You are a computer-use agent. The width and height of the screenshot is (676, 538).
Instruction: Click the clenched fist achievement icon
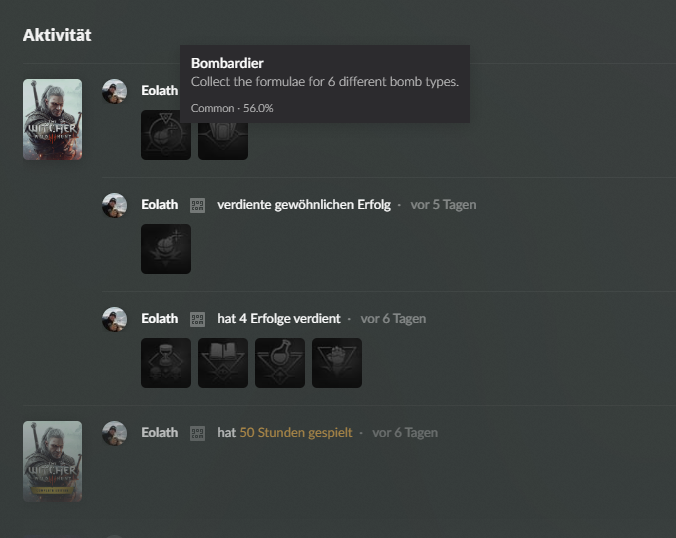(337, 363)
